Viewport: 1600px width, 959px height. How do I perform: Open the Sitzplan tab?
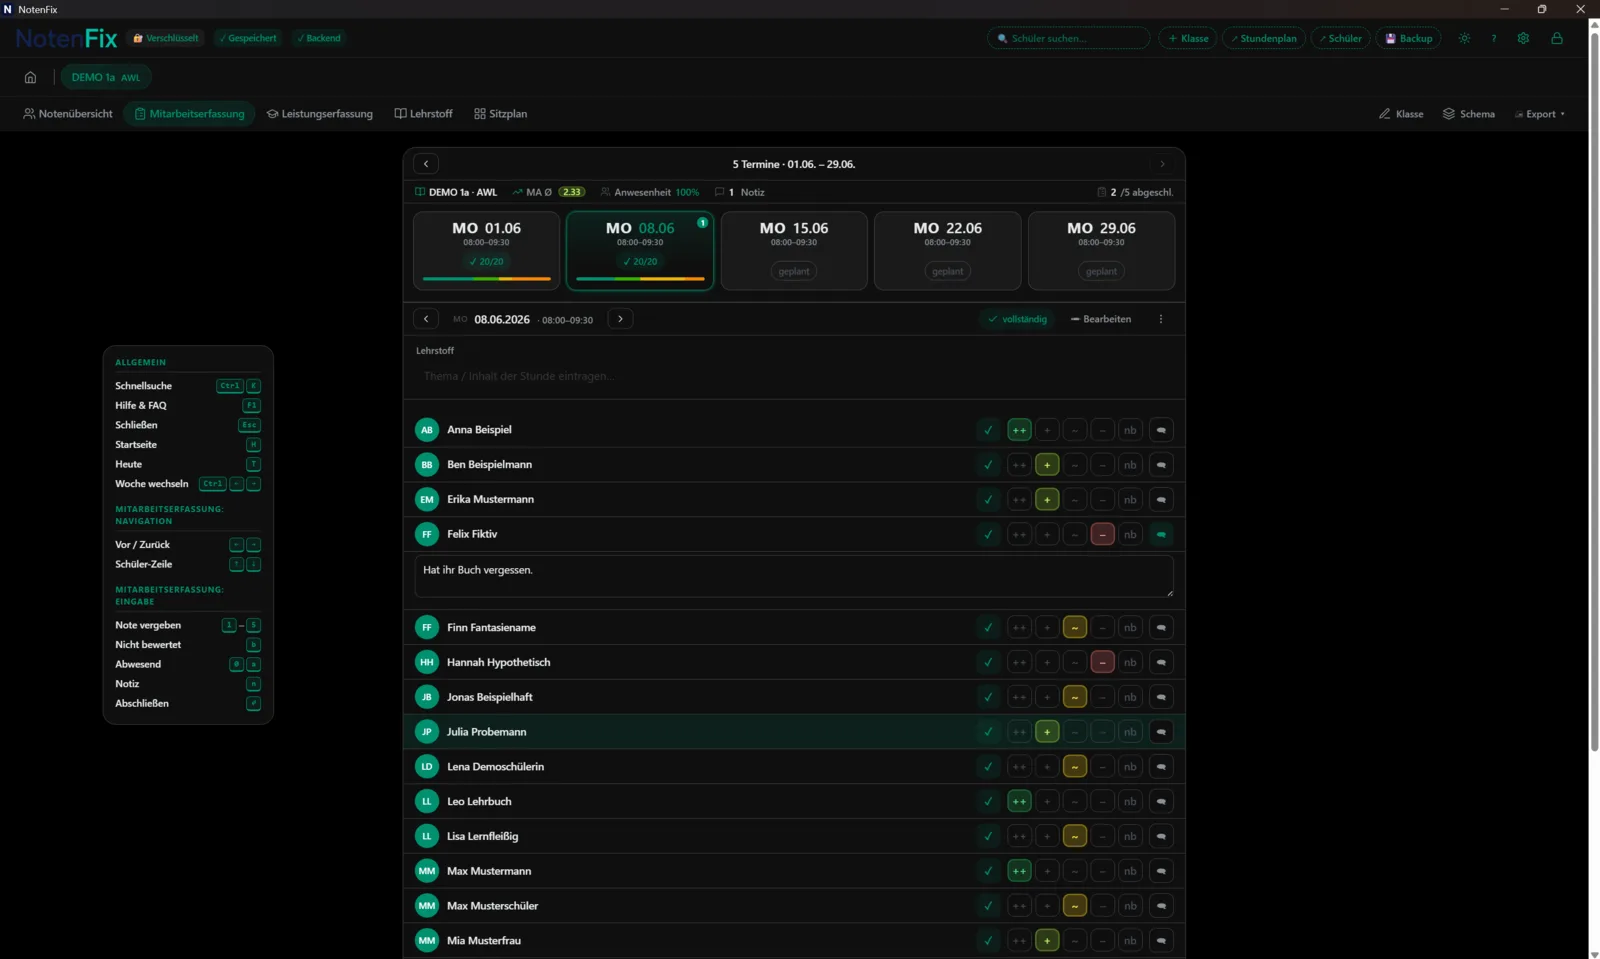pyautogui.click(x=501, y=114)
